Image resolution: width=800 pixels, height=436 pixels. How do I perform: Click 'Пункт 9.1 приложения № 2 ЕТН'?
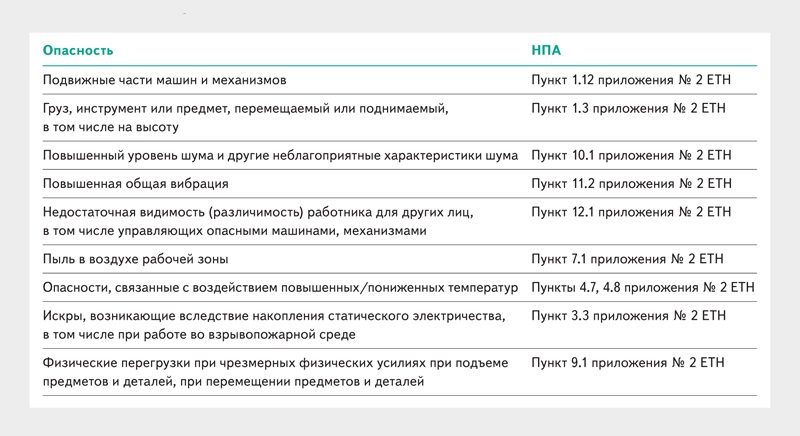point(628,362)
